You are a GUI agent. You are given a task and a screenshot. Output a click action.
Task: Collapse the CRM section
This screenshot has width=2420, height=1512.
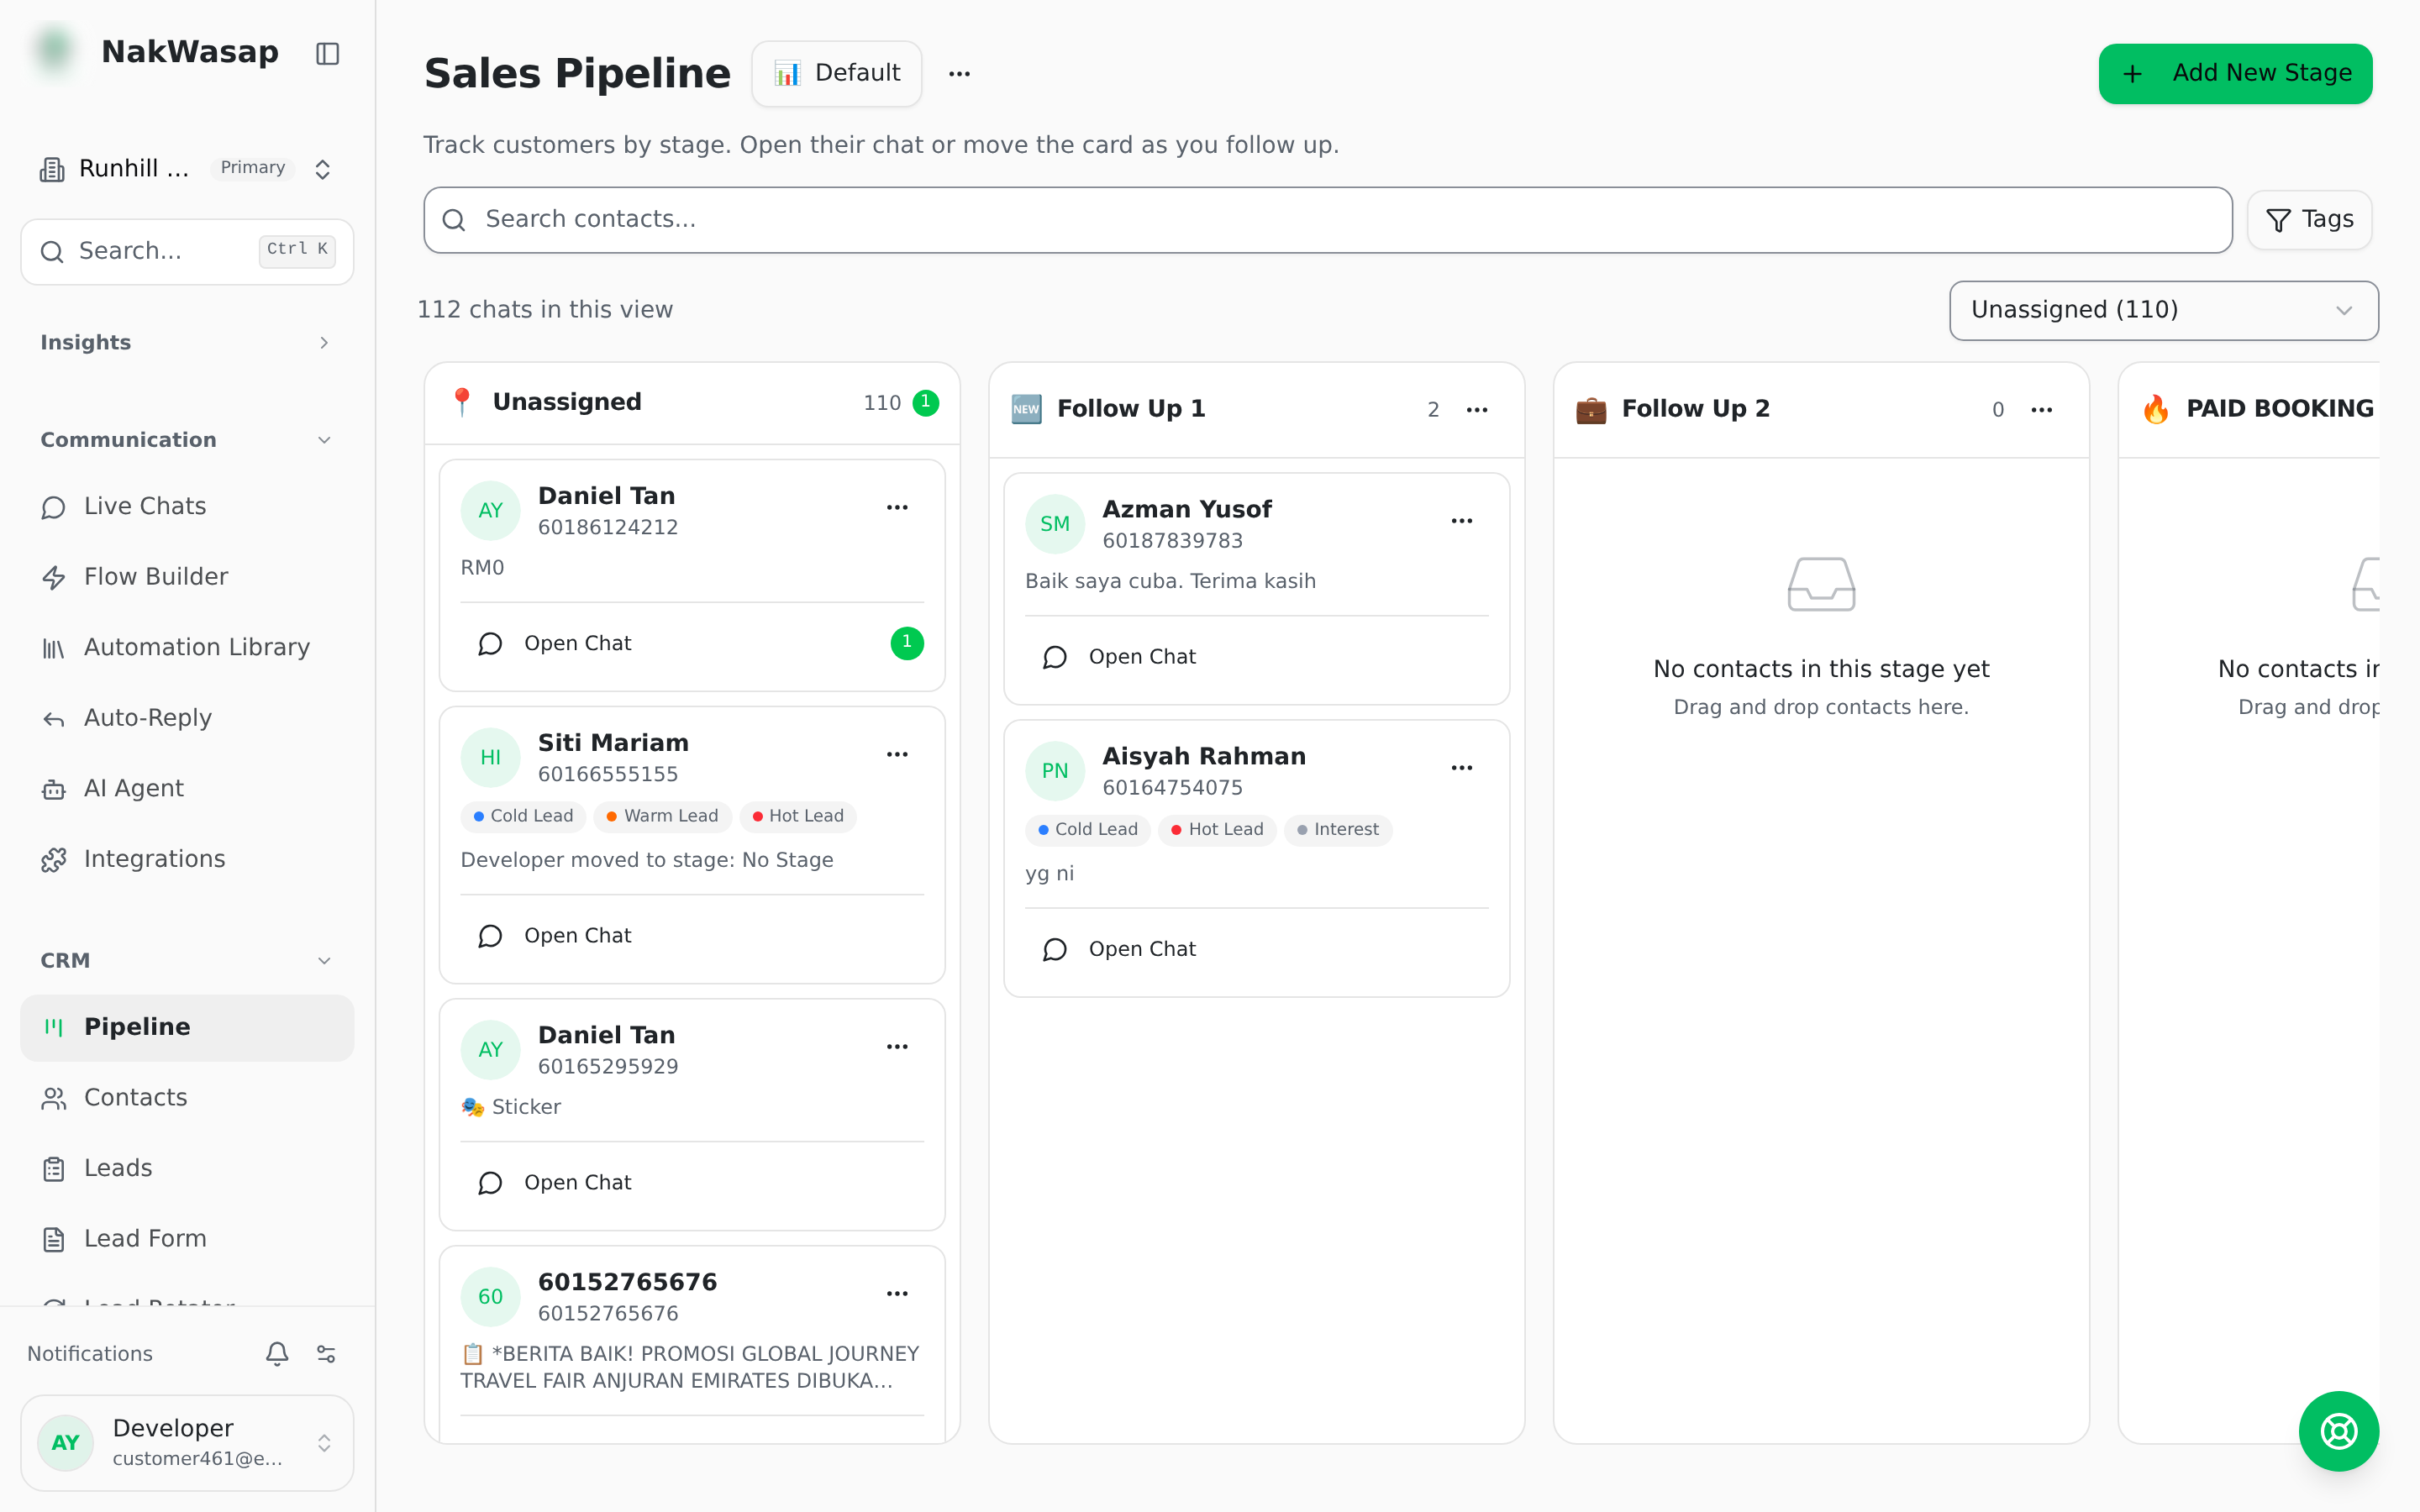click(x=186, y=961)
